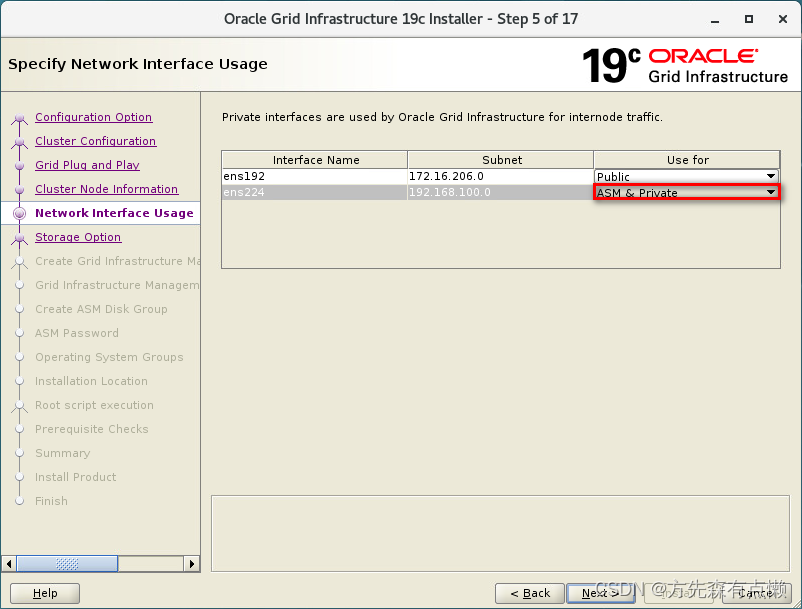Click the disabled Operating System Groups step
Viewport: 802px width, 609px height.
(109, 357)
